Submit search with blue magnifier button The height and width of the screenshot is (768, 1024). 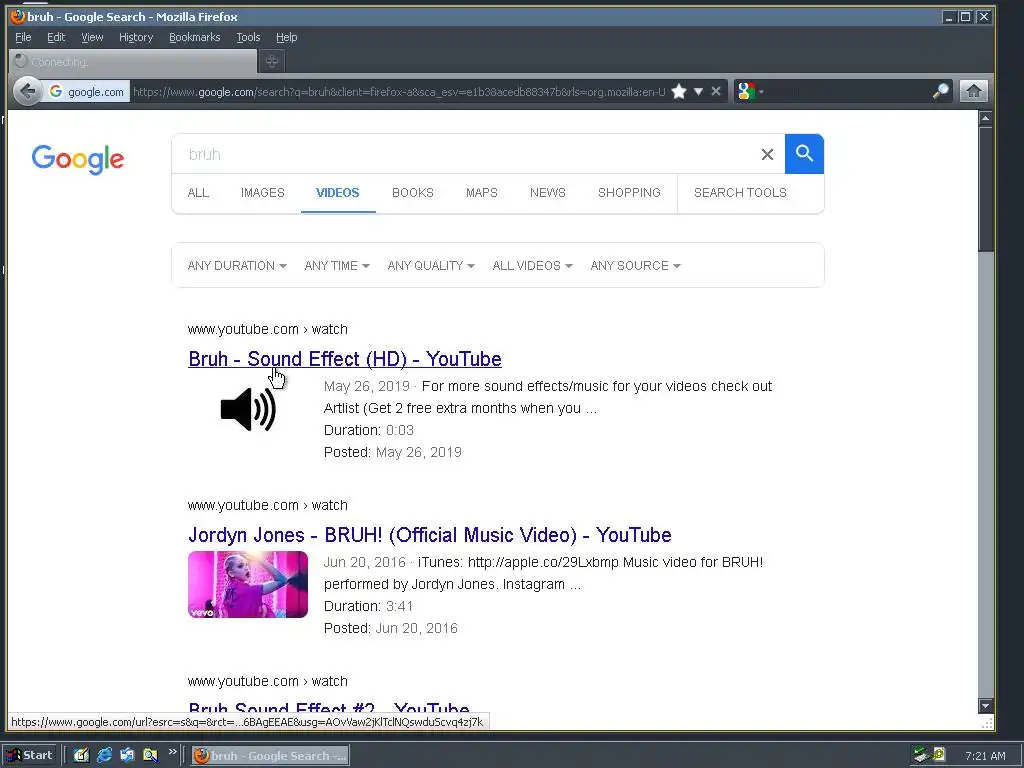804,154
